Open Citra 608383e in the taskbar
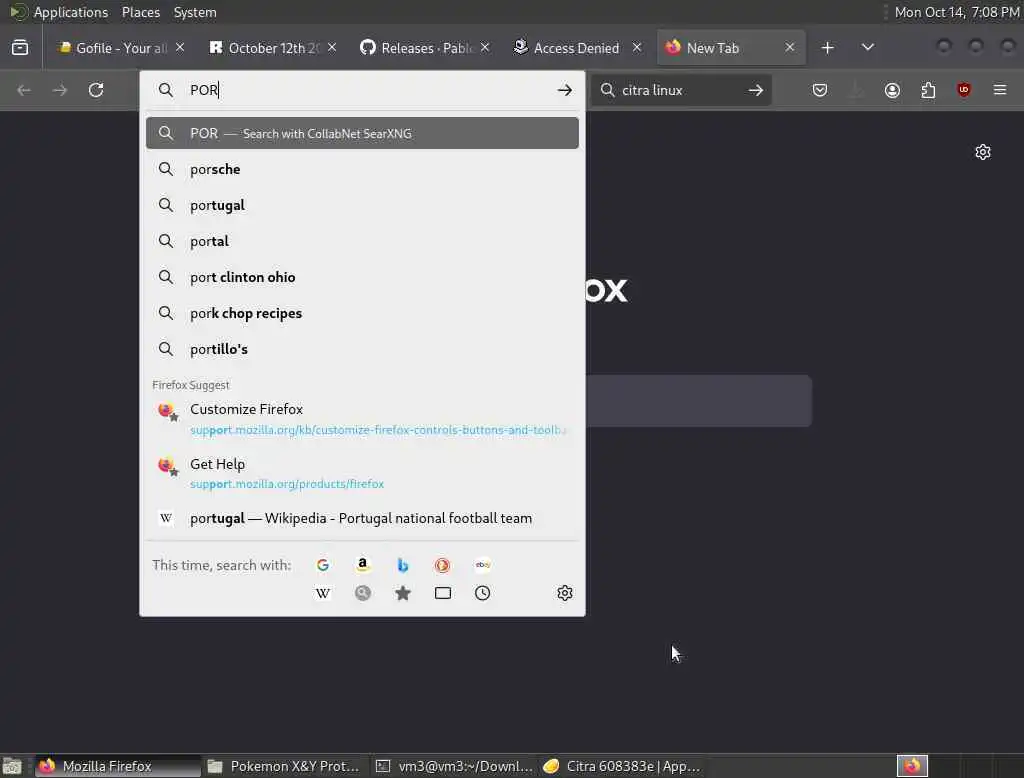The width and height of the screenshot is (1024, 778). coord(624,766)
